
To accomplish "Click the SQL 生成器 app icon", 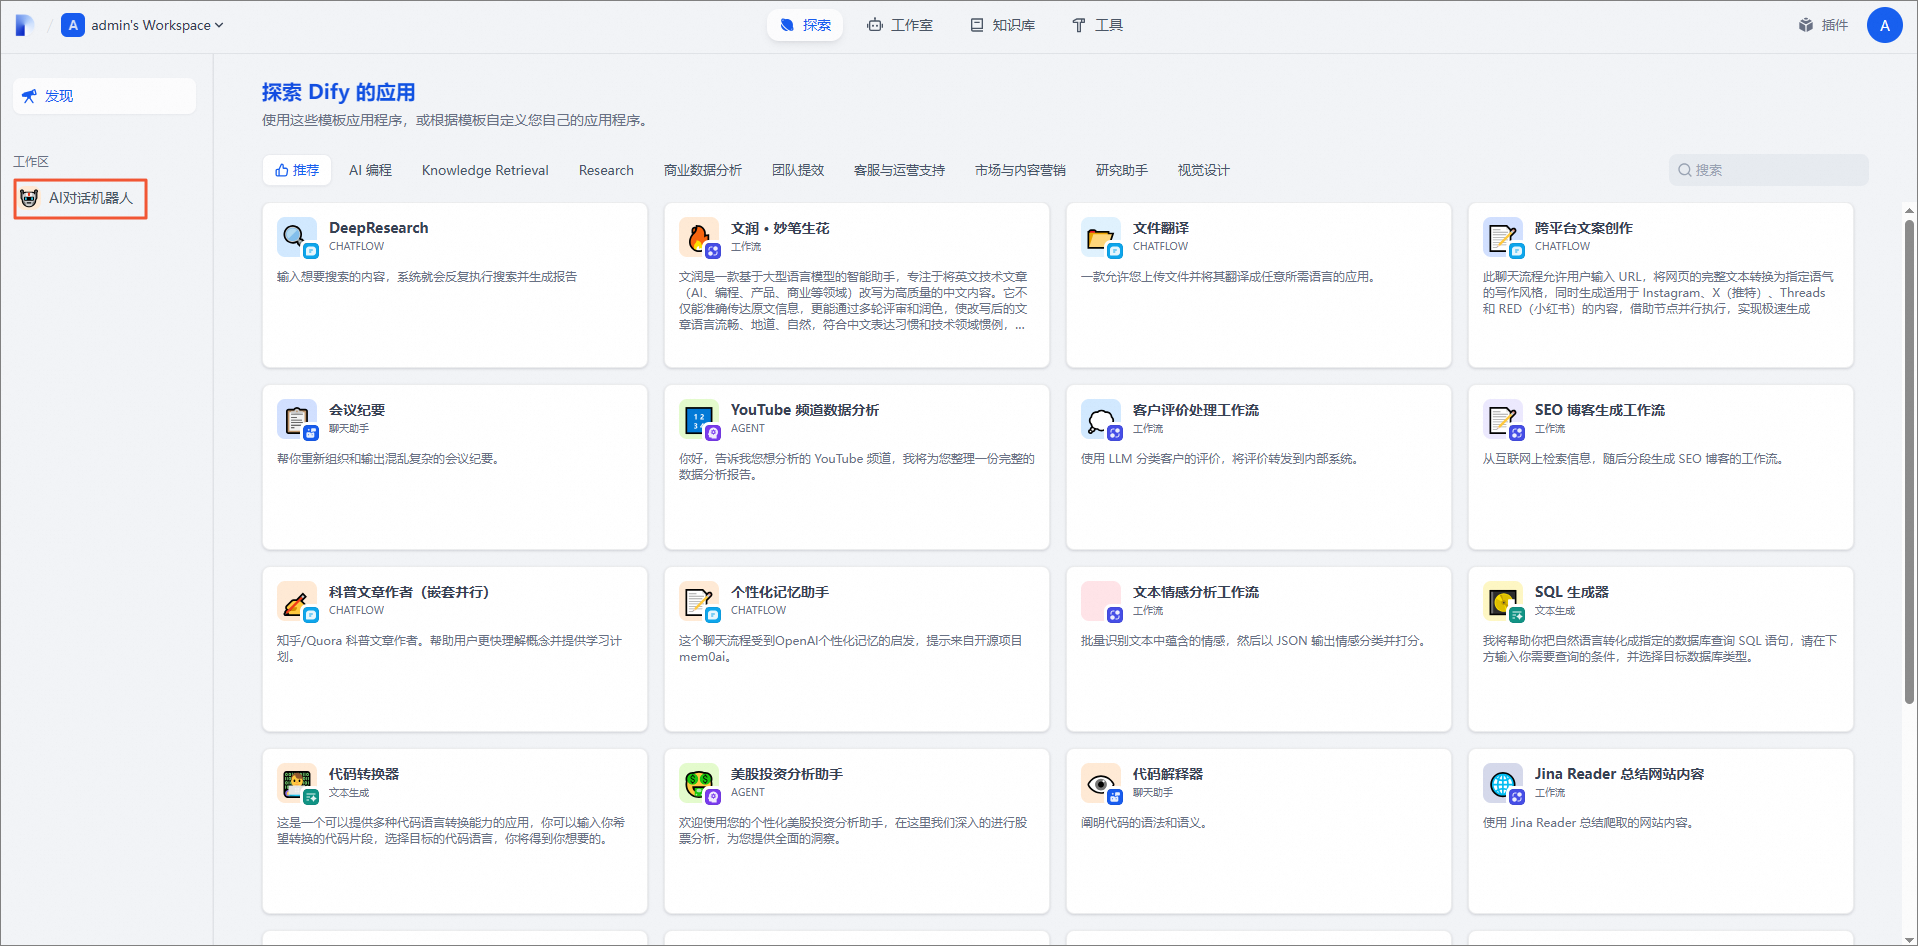I will [x=1502, y=601].
